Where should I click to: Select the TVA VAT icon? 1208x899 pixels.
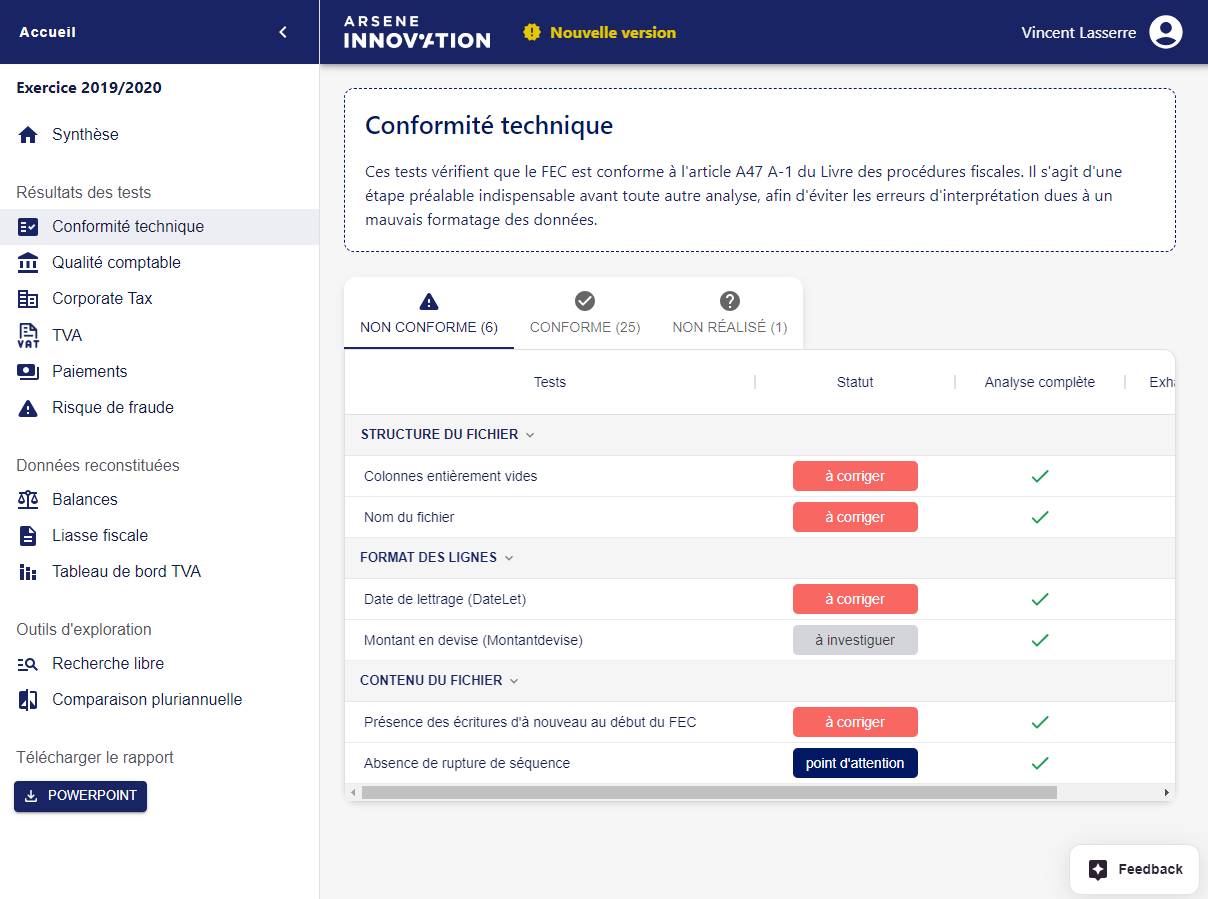28,336
